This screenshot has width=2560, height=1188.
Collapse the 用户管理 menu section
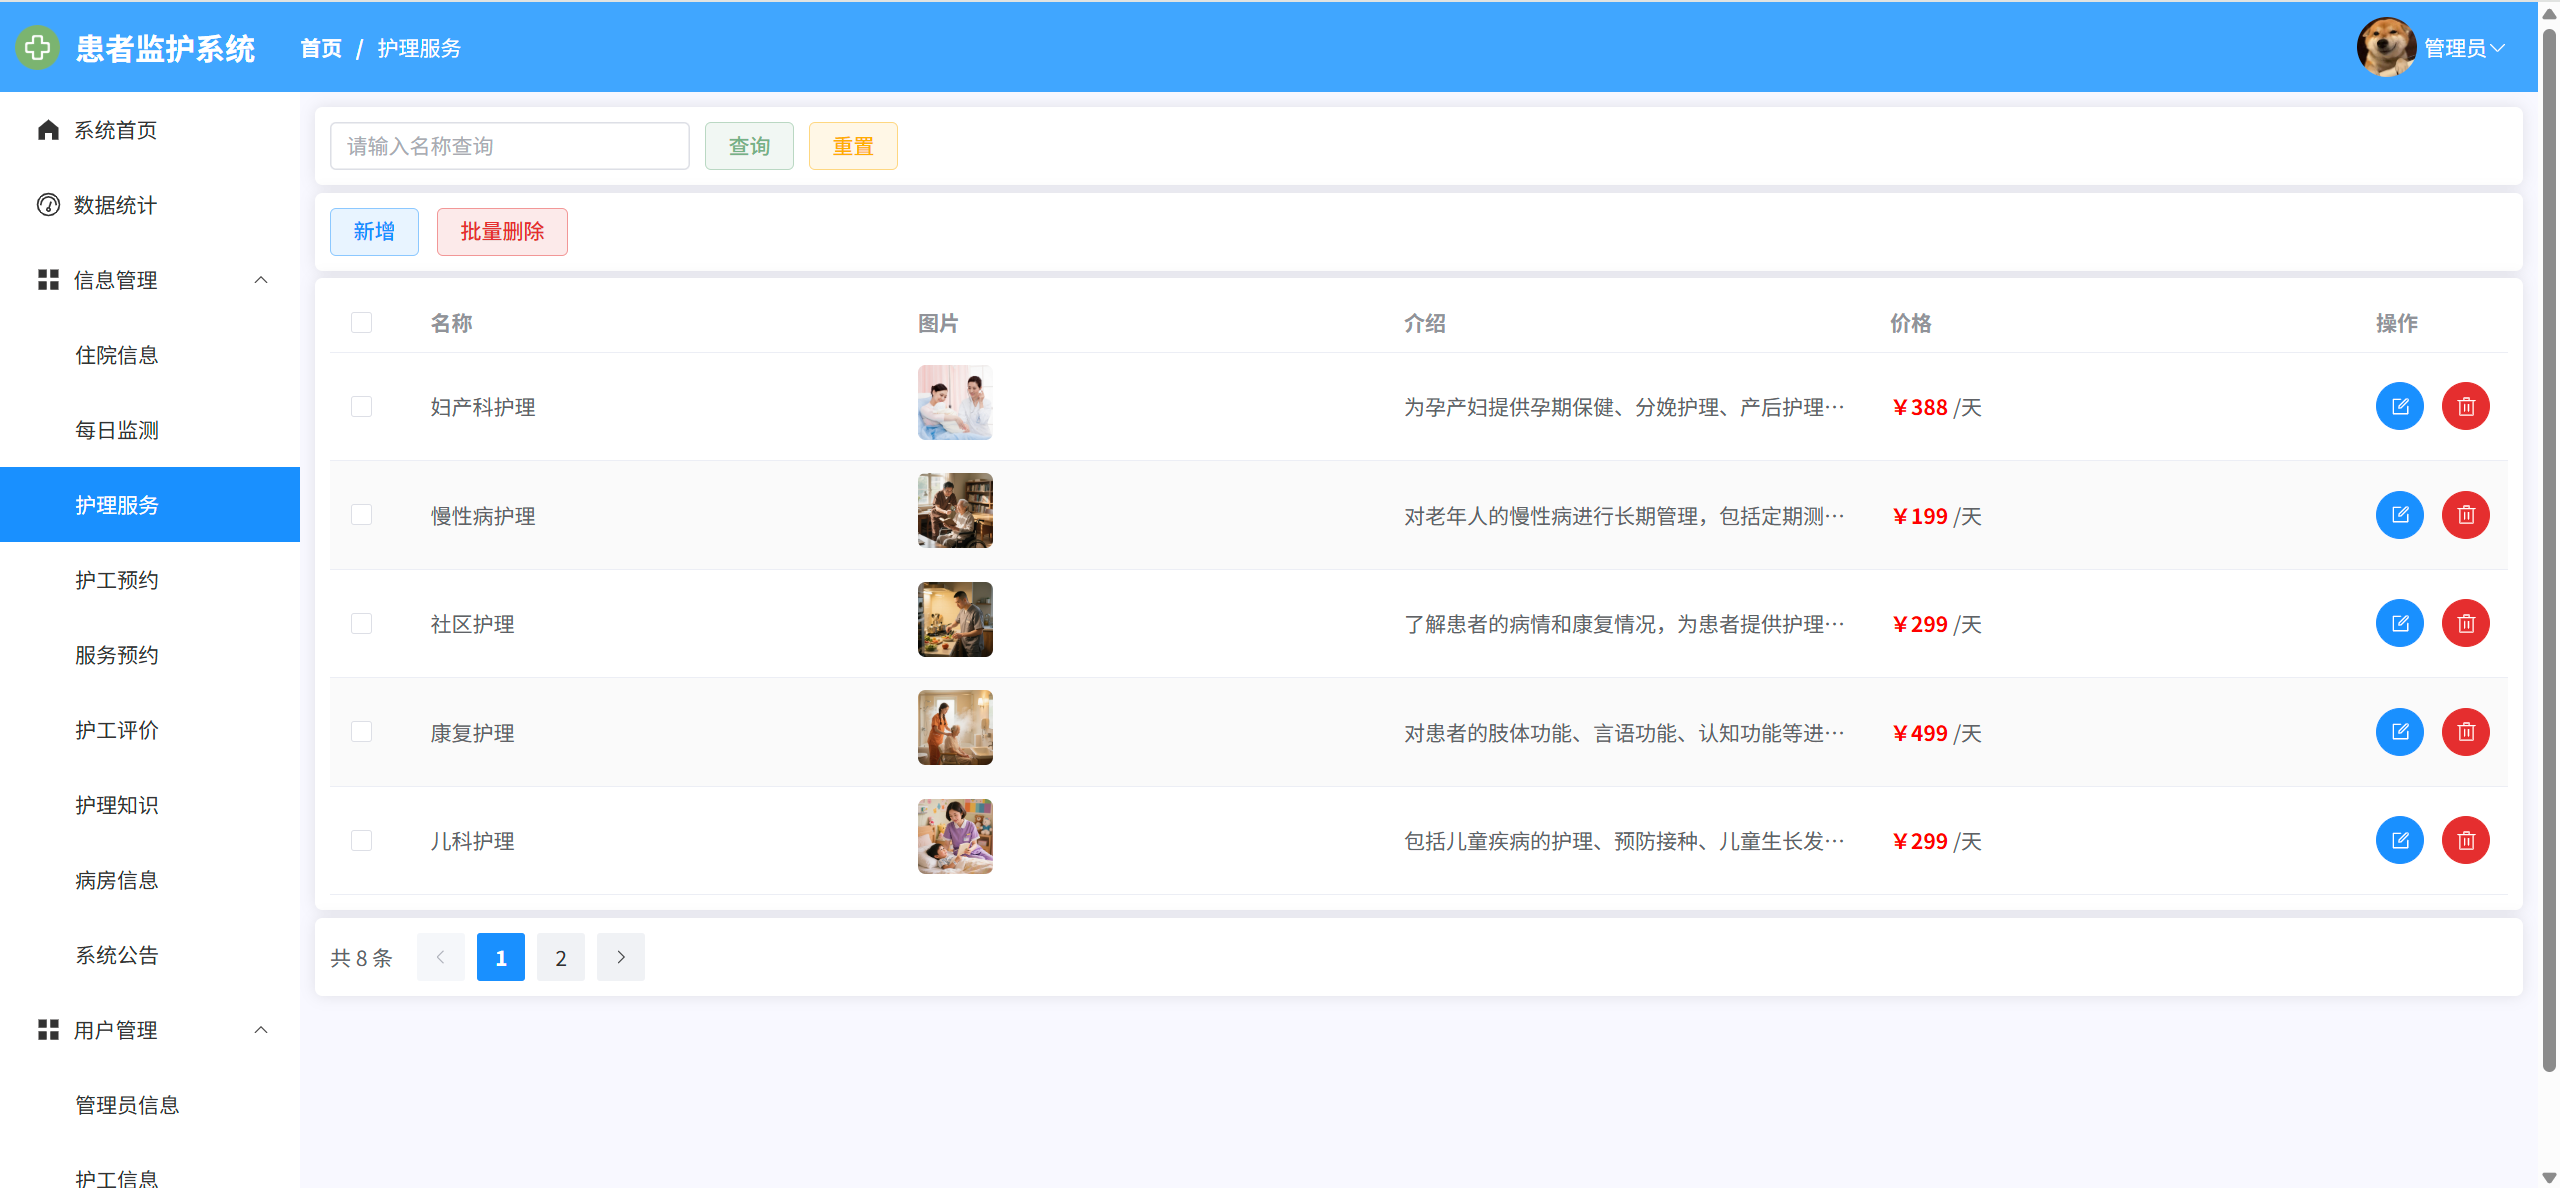click(261, 1030)
